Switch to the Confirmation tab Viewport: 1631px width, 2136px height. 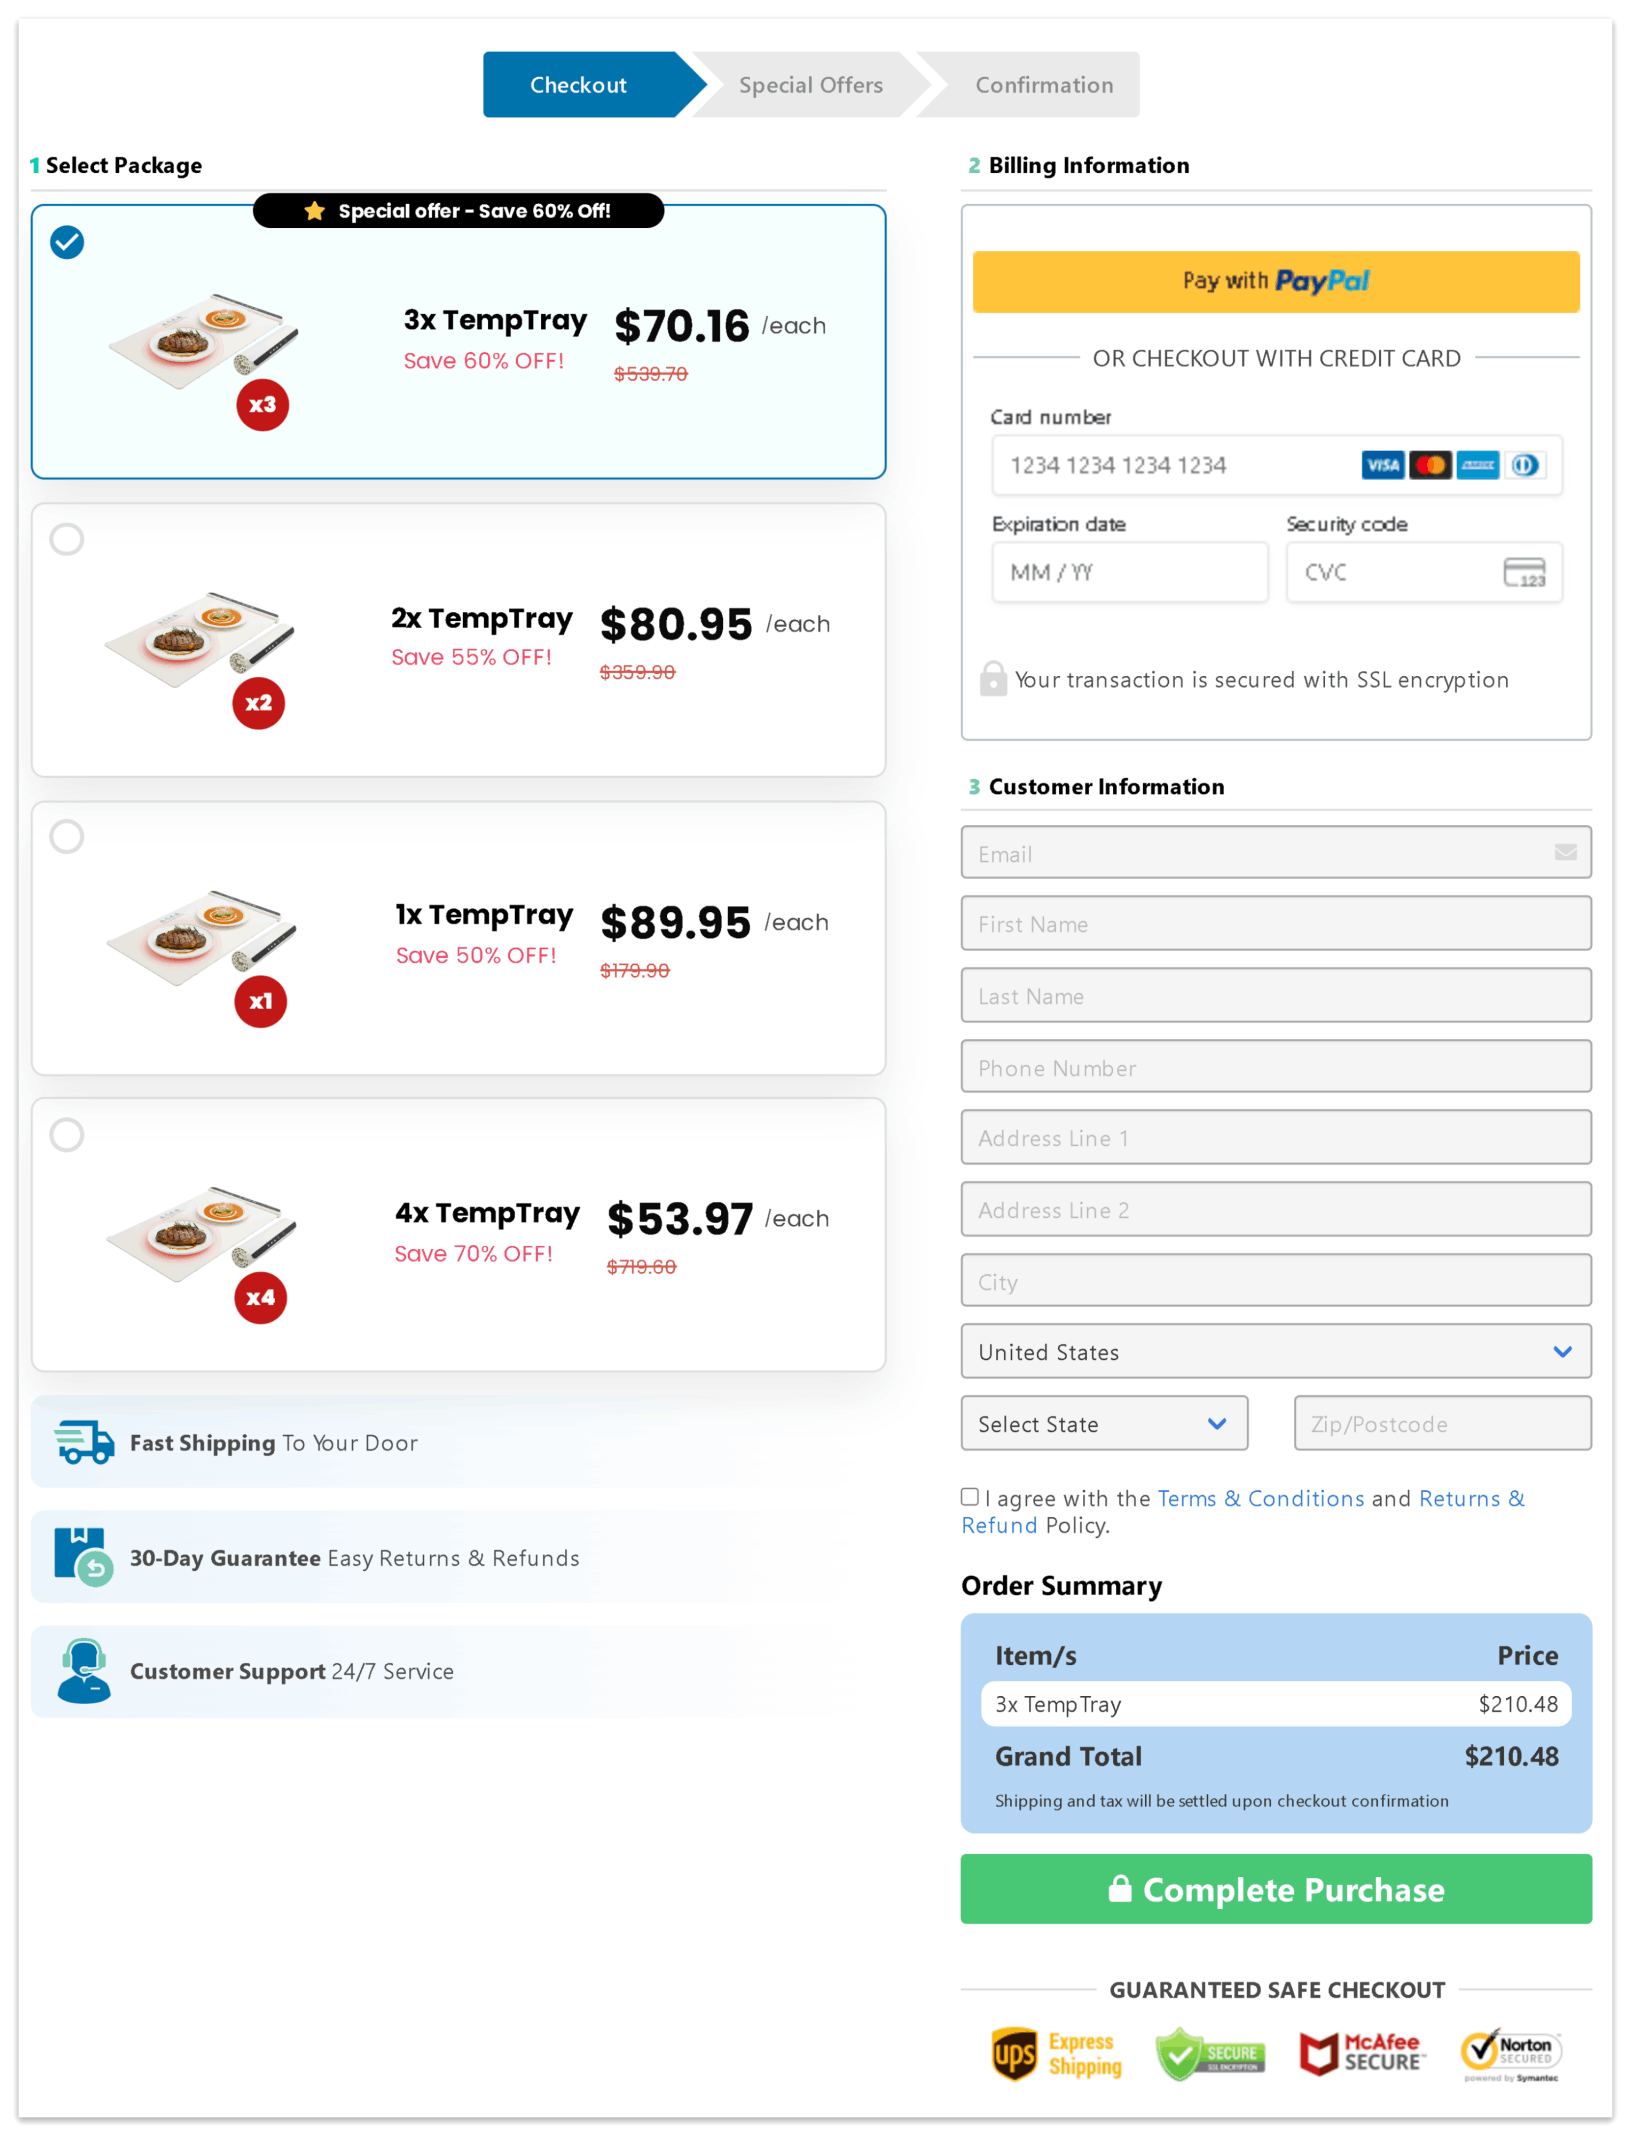pos(1044,84)
